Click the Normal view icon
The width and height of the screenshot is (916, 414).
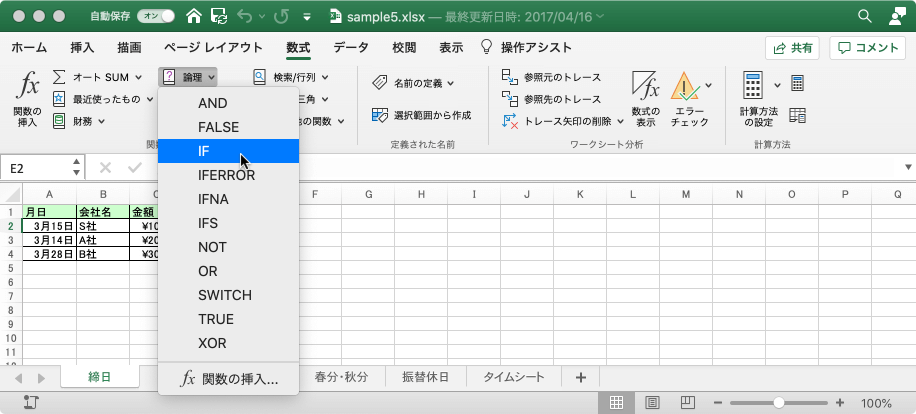(x=616, y=402)
